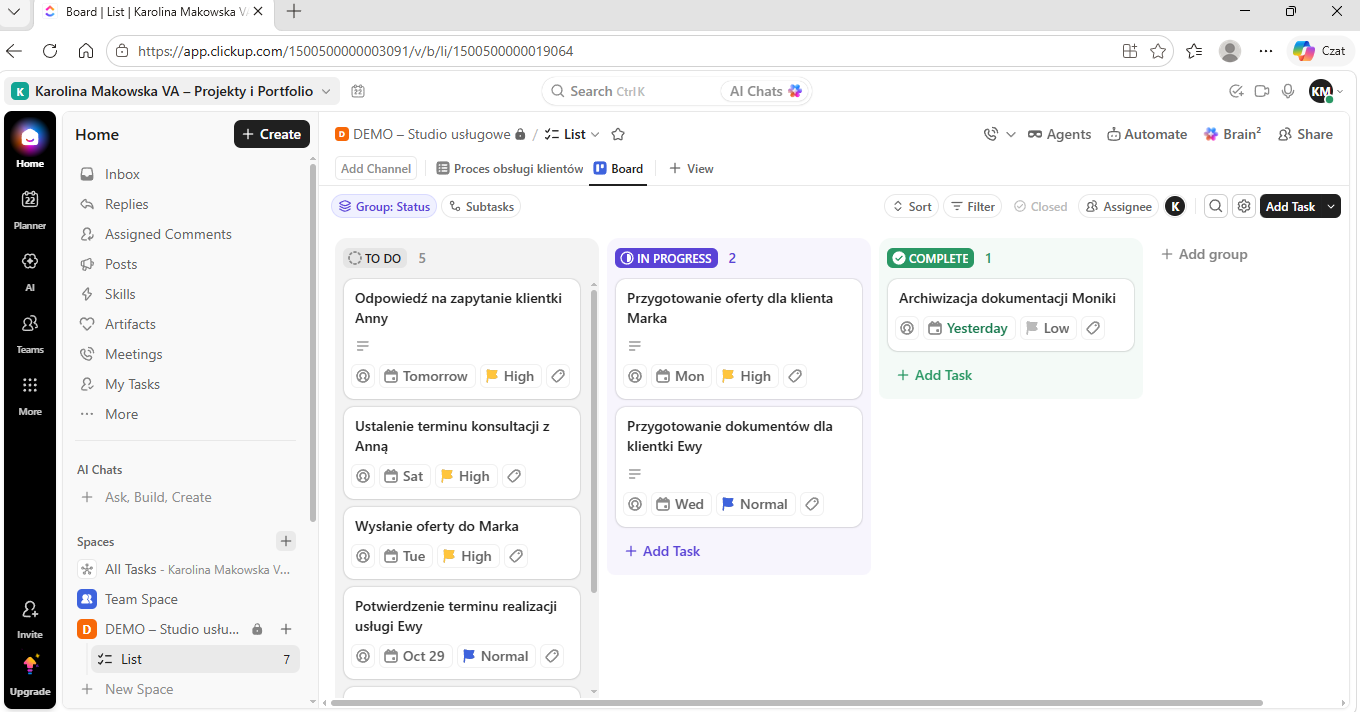Toggle showing Closed tasks
The height and width of the screenshot is (712, 1360).
(1040, 207)
